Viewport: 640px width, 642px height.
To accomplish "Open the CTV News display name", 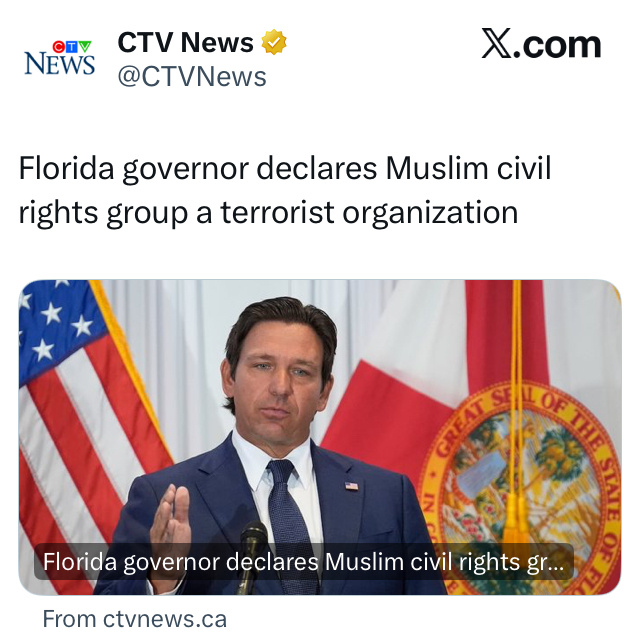I will click(185, 42).
